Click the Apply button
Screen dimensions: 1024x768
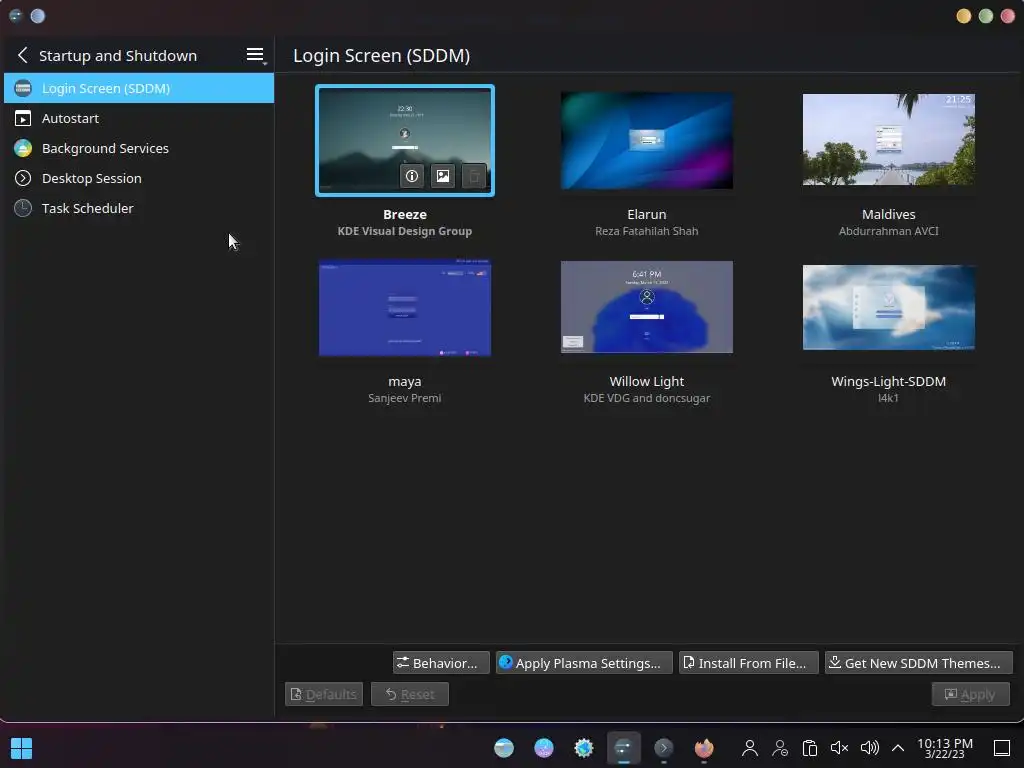coord(970,694)
